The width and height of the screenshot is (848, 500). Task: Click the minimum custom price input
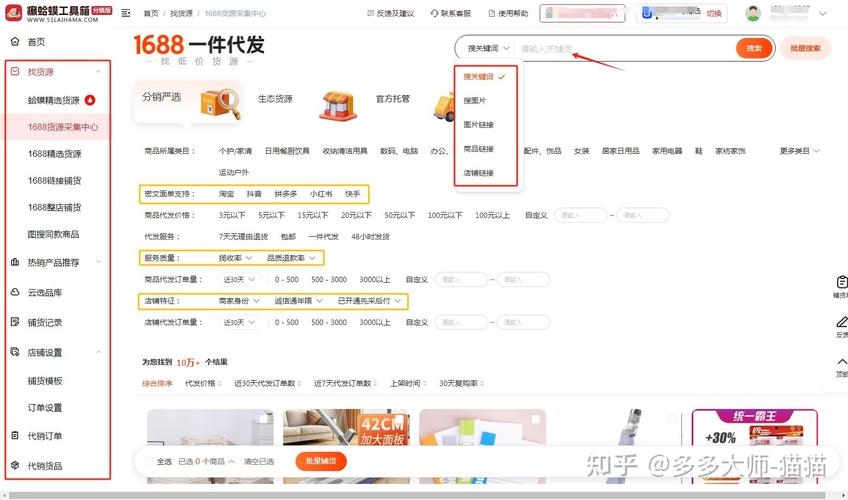pyautogui.click(x=580, y=215)
